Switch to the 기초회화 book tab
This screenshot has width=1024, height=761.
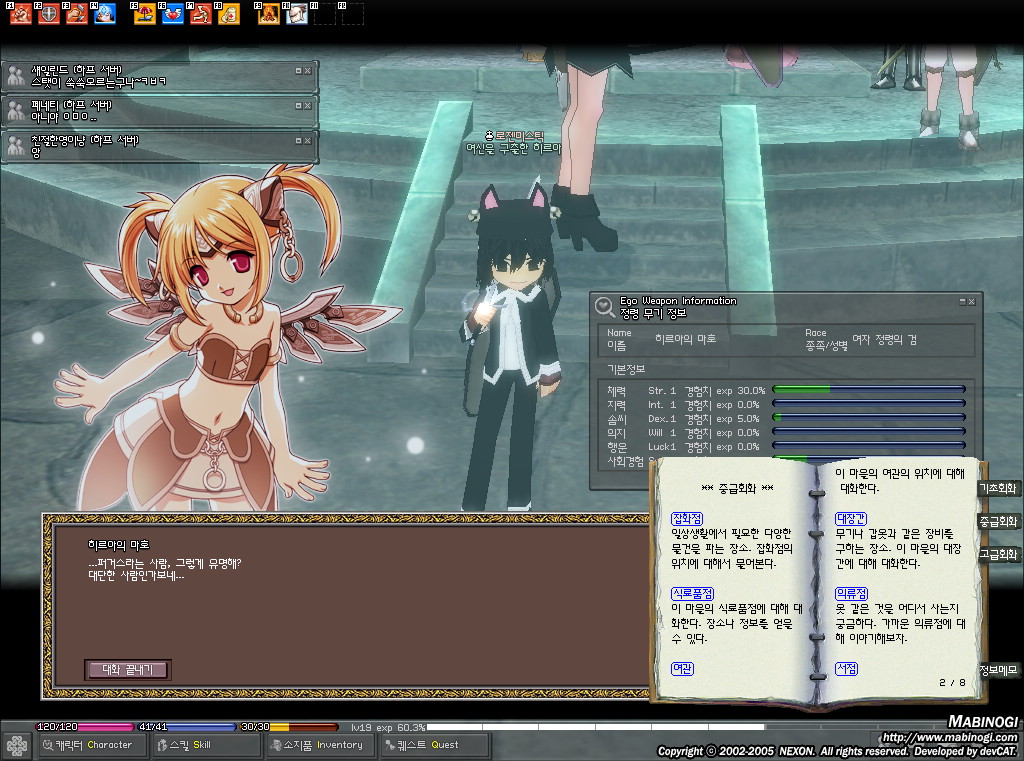pos(999,489)
